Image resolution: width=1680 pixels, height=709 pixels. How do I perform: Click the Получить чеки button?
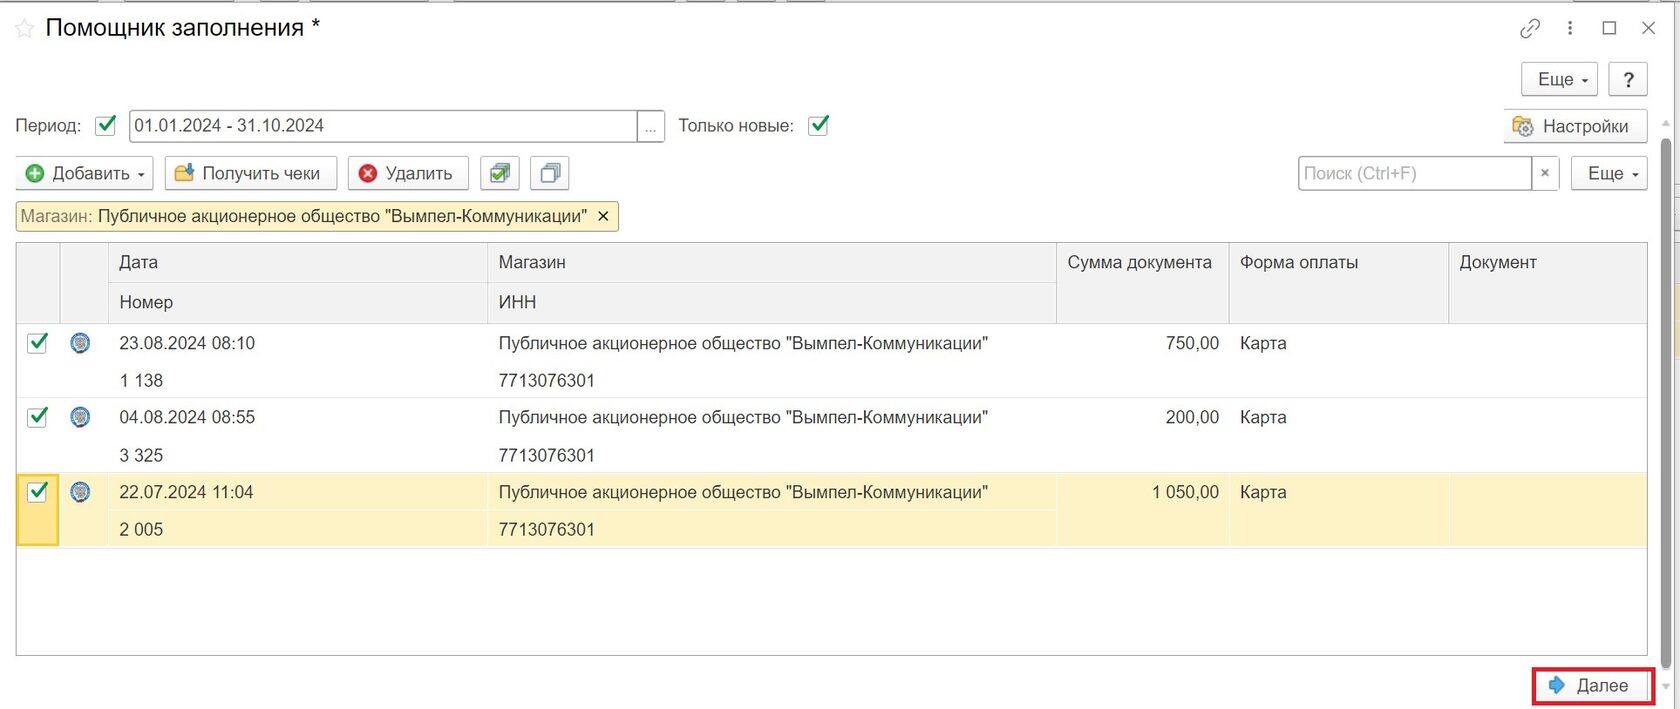pos(250,174)
